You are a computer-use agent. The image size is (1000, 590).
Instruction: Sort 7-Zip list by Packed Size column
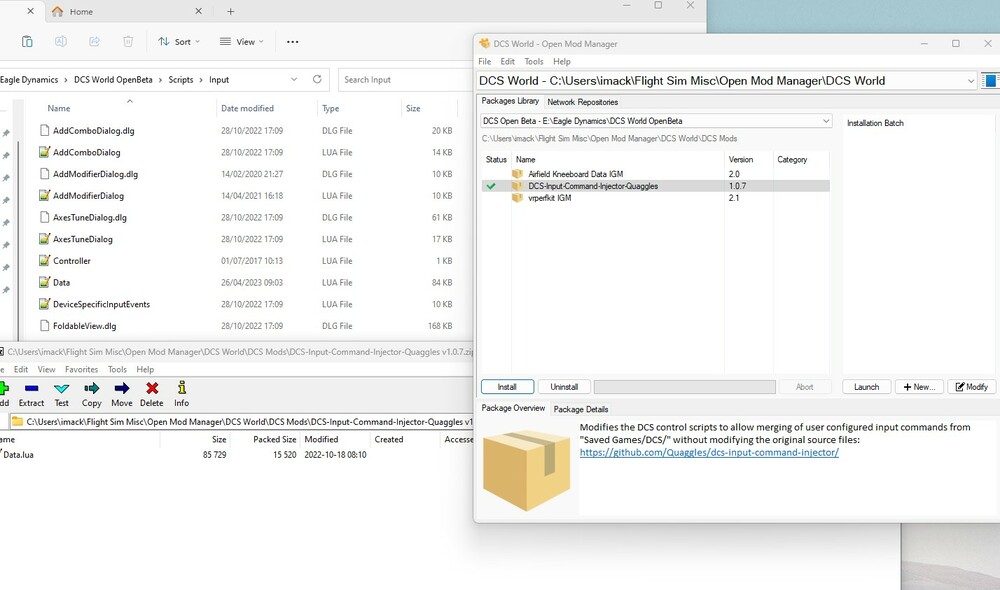274,439
